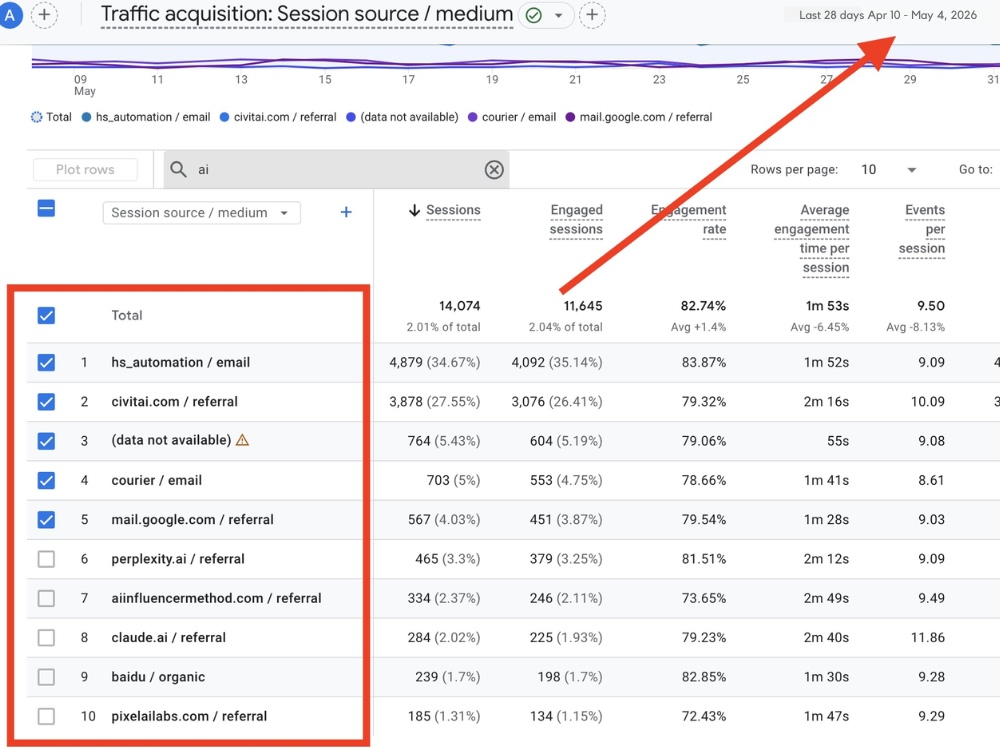Click sessions cell 465 (3.3%)
The width and height of the screenshot is (1000, 750).
pos(447,559)
